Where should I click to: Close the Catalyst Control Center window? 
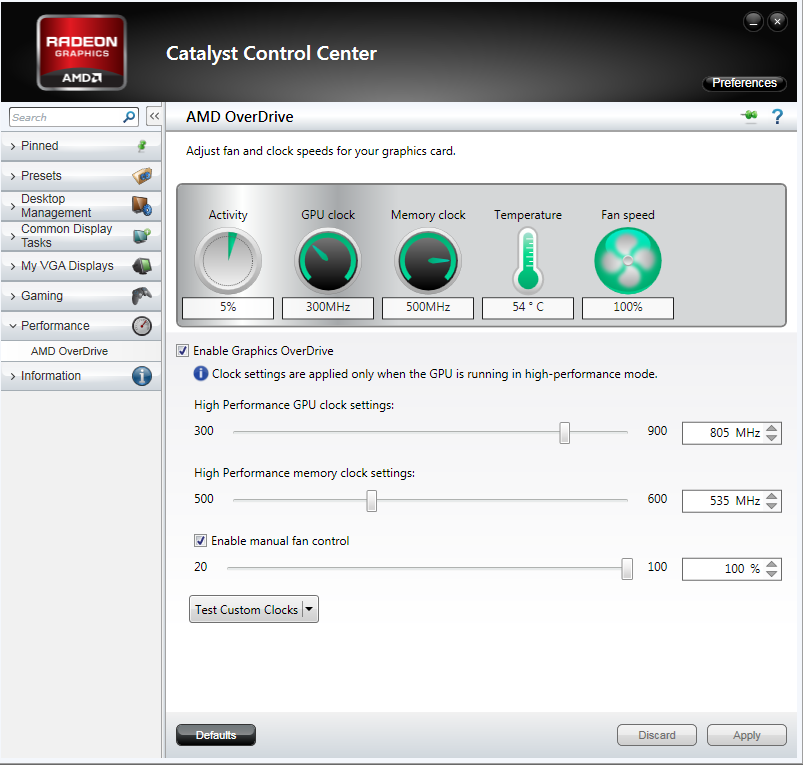777,22
